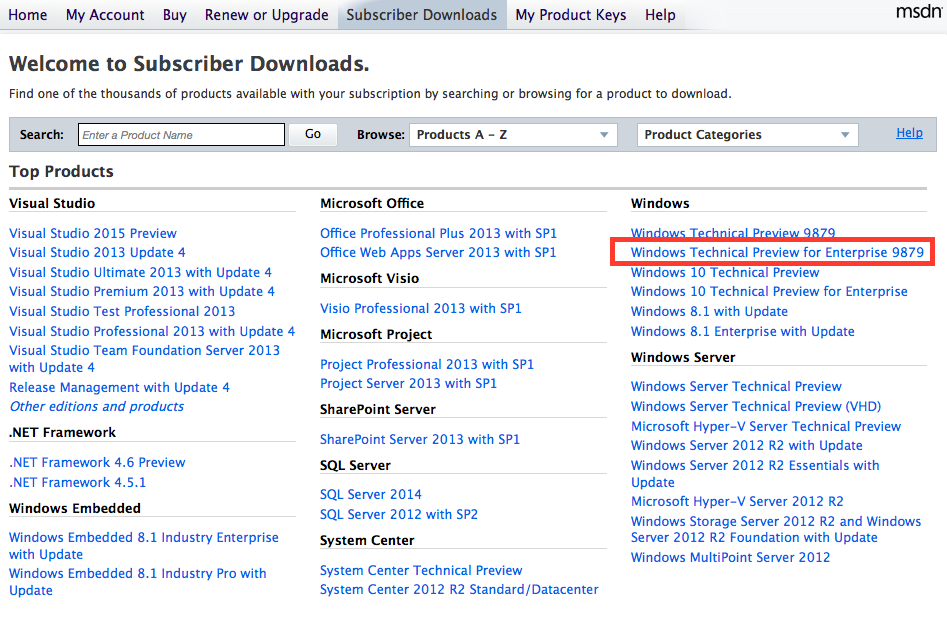The image size is (947, 621).
Task: Select Renew or Upgrade
Action: point(266,15)
